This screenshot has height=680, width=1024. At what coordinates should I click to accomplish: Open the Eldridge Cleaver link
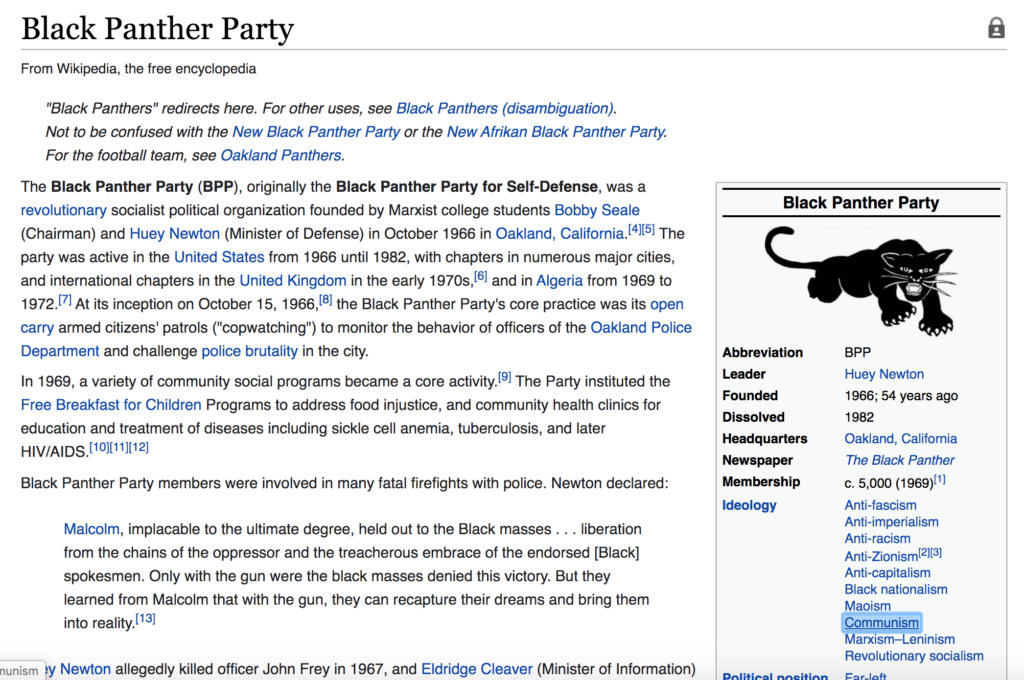[477, 669]
